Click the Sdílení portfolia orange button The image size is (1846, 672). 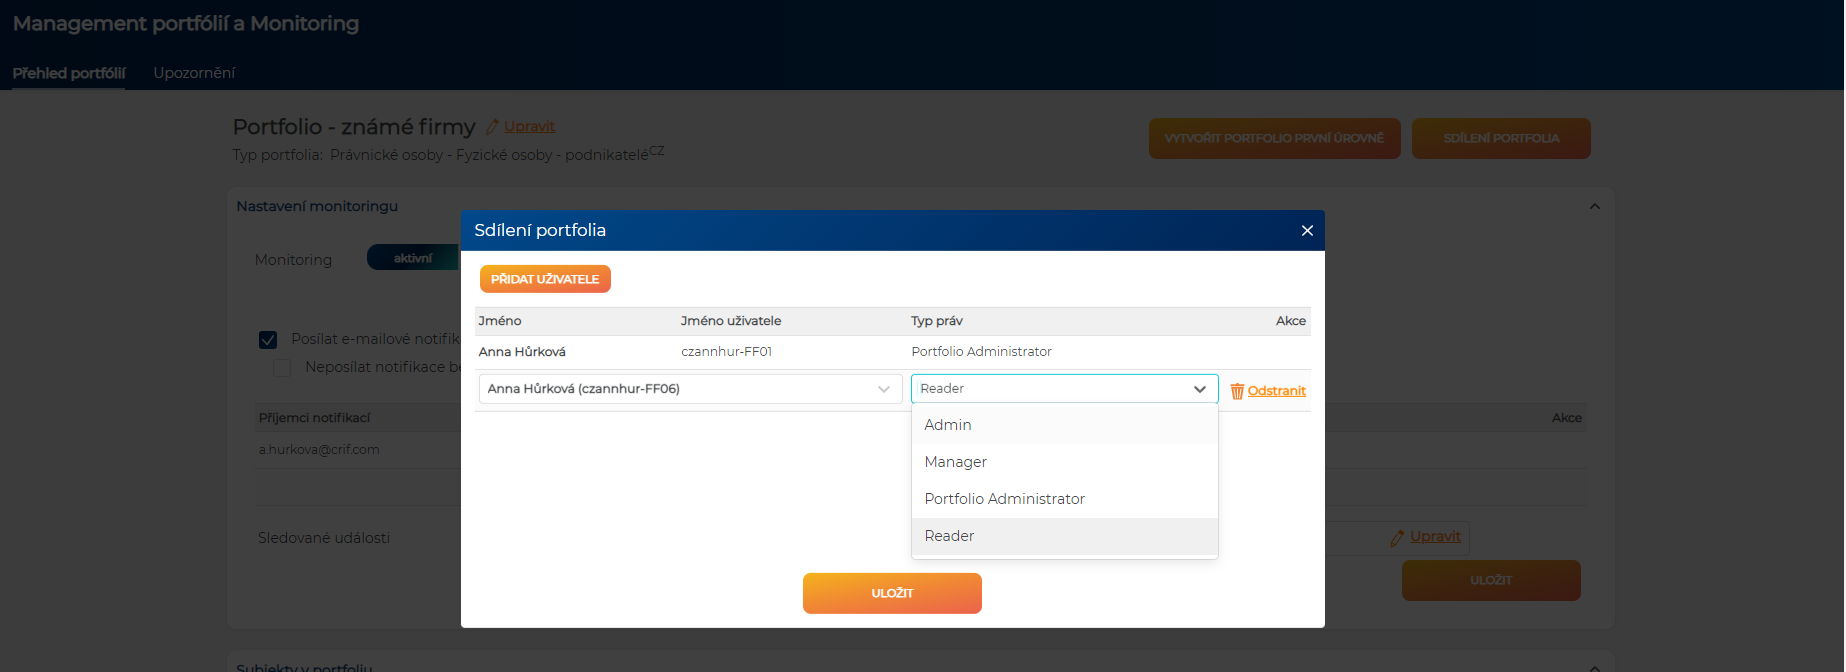(x=1501, y=138)
